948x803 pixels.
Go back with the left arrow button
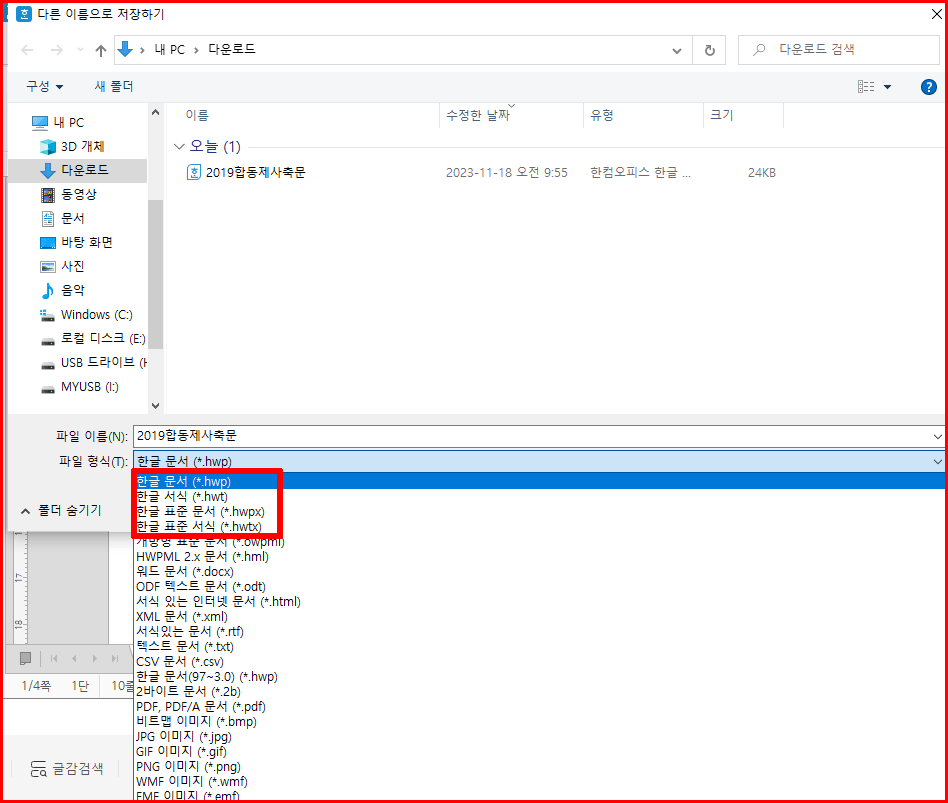coord(27,50)
